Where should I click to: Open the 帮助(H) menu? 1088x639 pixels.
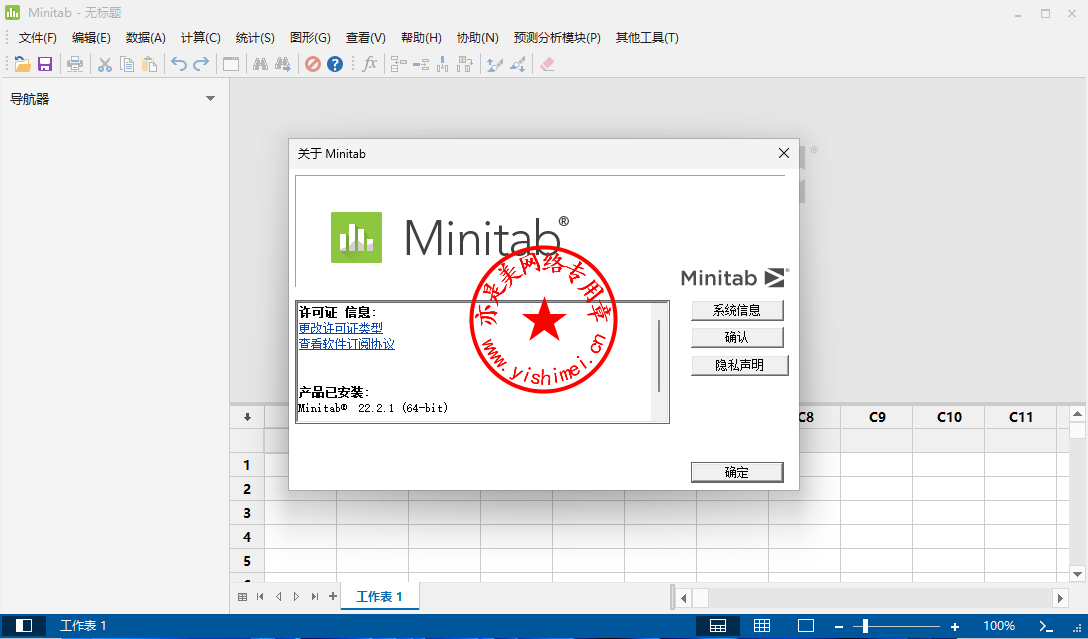click(421, 38)
